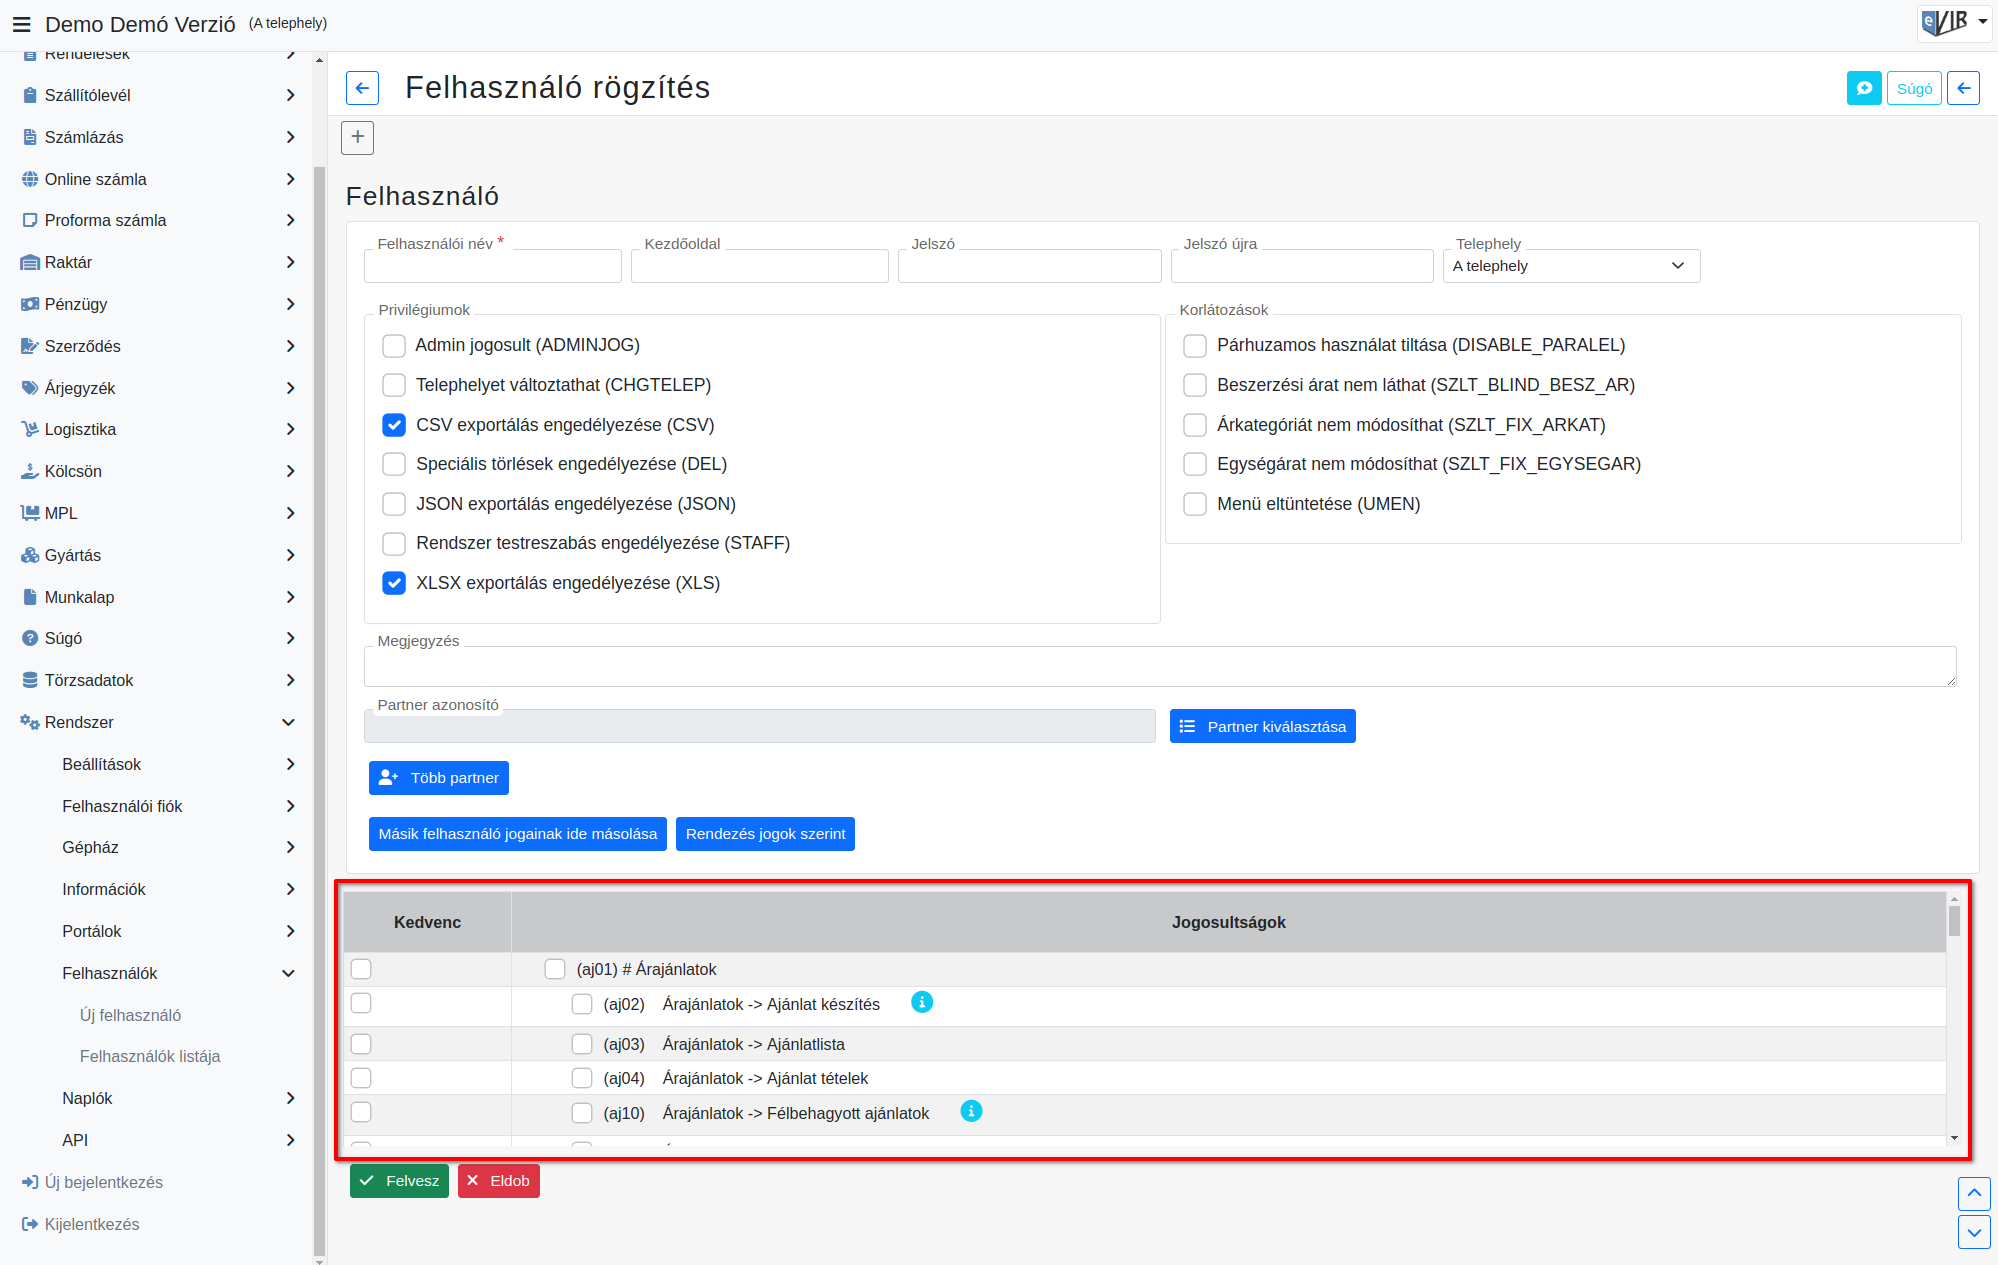Click the plus icon under the title

point(357,137)
